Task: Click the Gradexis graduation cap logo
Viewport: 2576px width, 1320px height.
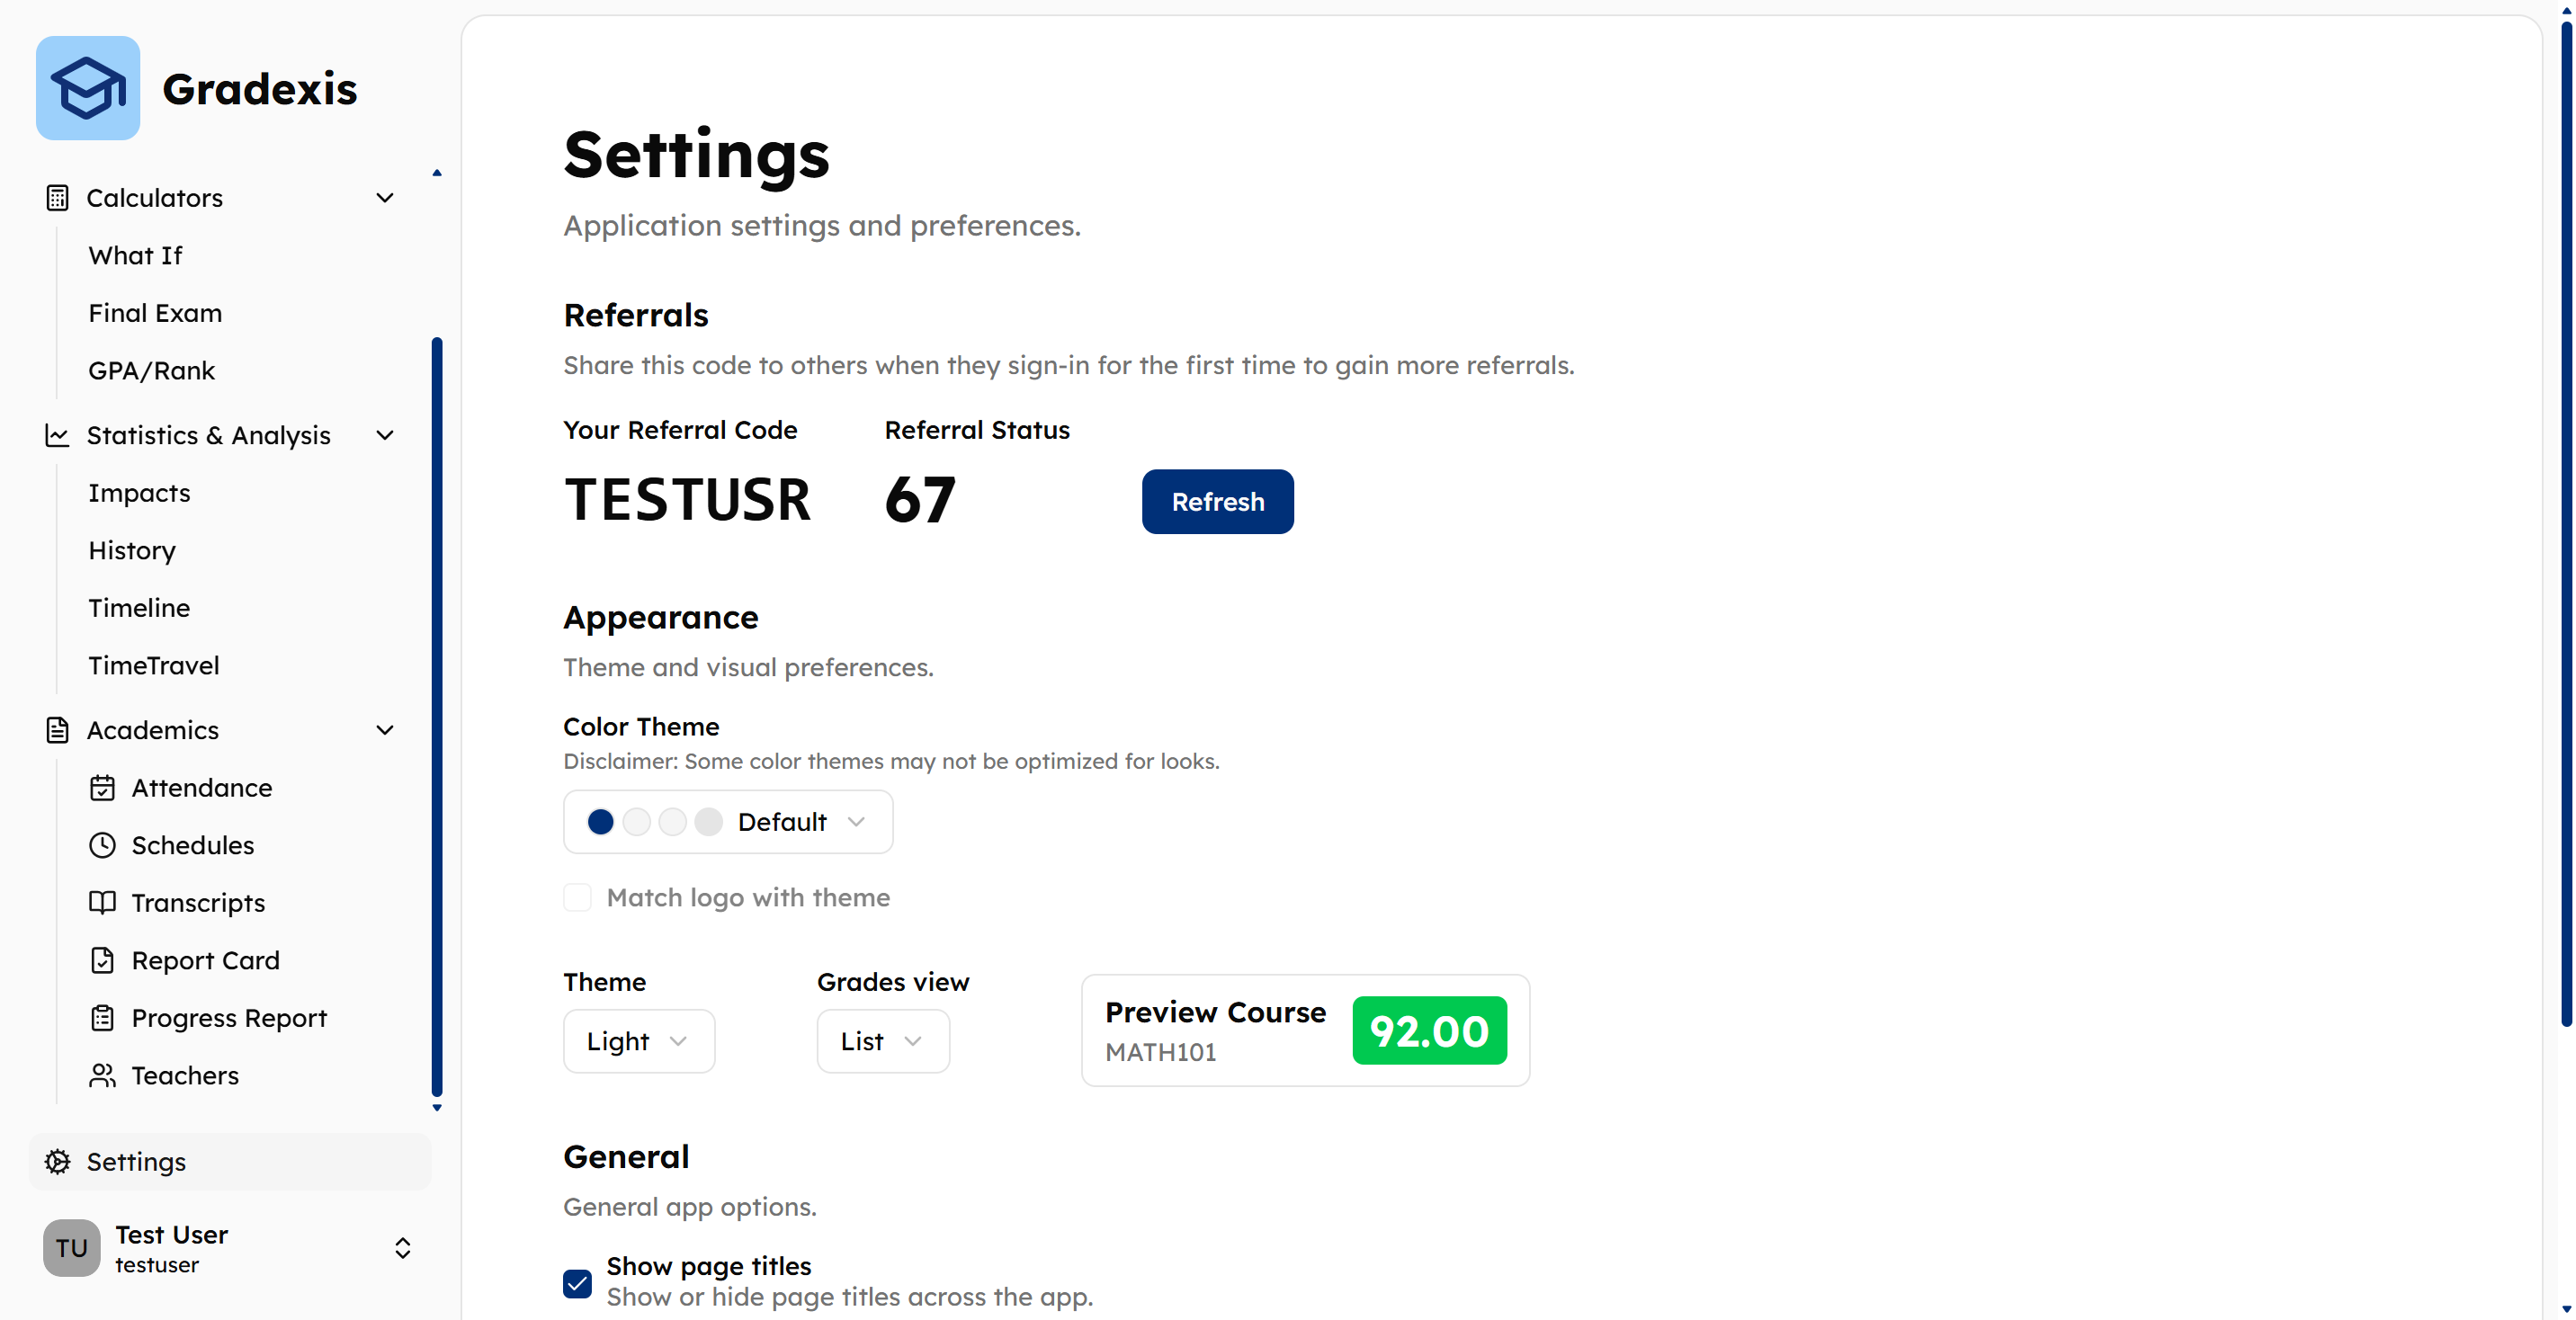Action: tap(88, 88)
